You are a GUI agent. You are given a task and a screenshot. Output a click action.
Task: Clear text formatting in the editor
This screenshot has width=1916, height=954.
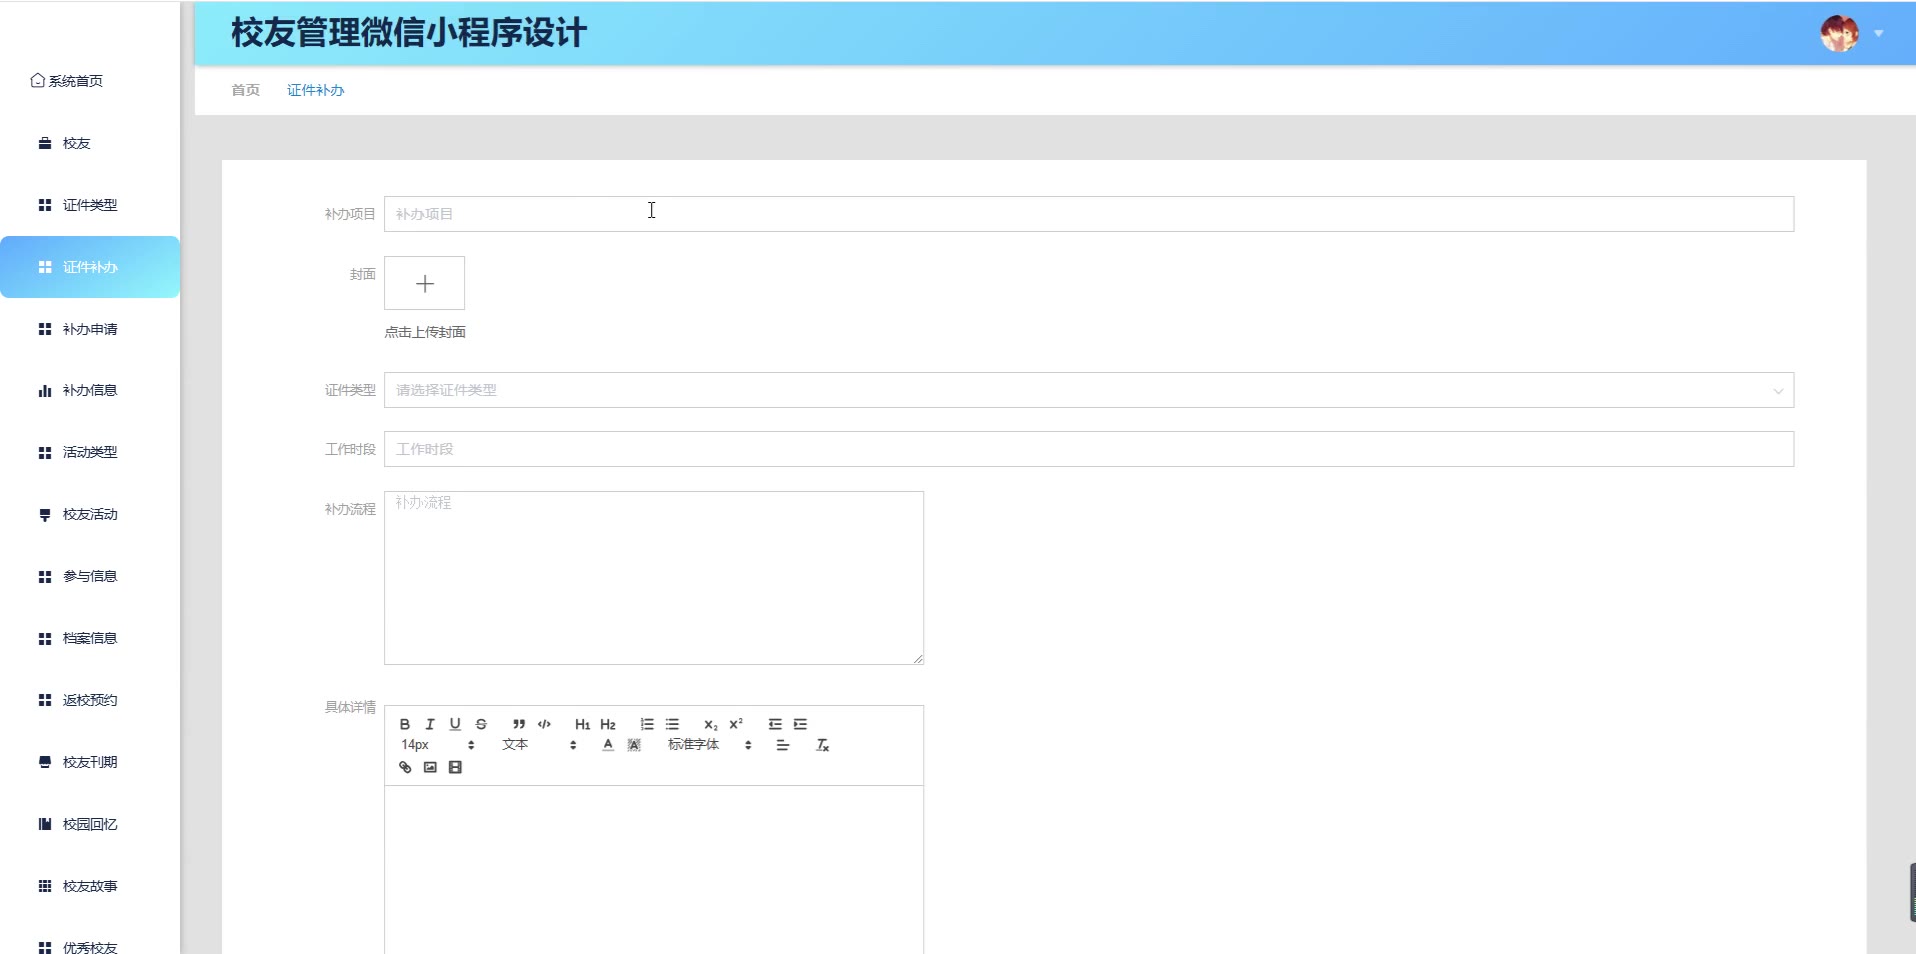tap(823, 745)
